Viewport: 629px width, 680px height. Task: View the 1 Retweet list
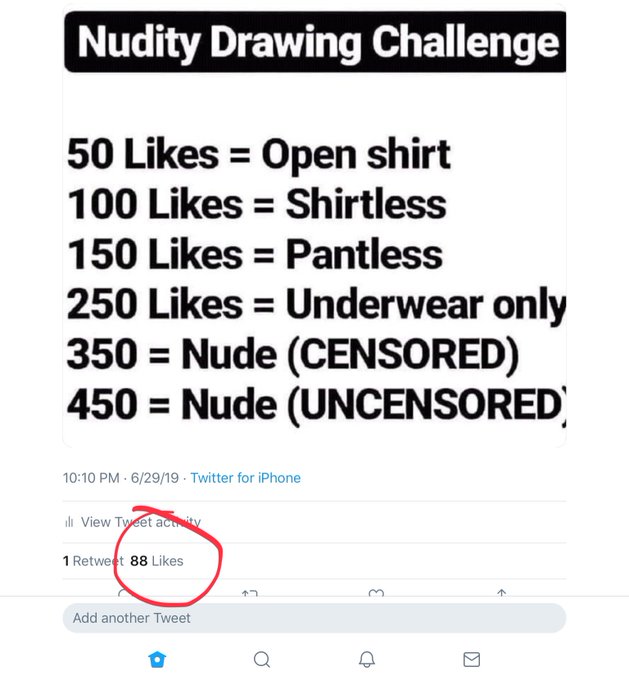93,561
